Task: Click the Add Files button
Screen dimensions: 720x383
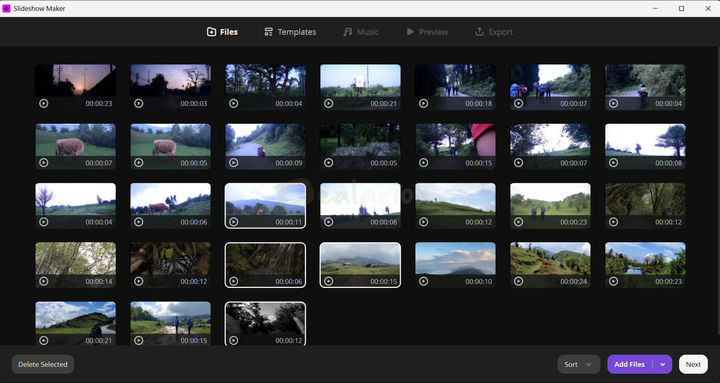Action: tap(630, 364)
